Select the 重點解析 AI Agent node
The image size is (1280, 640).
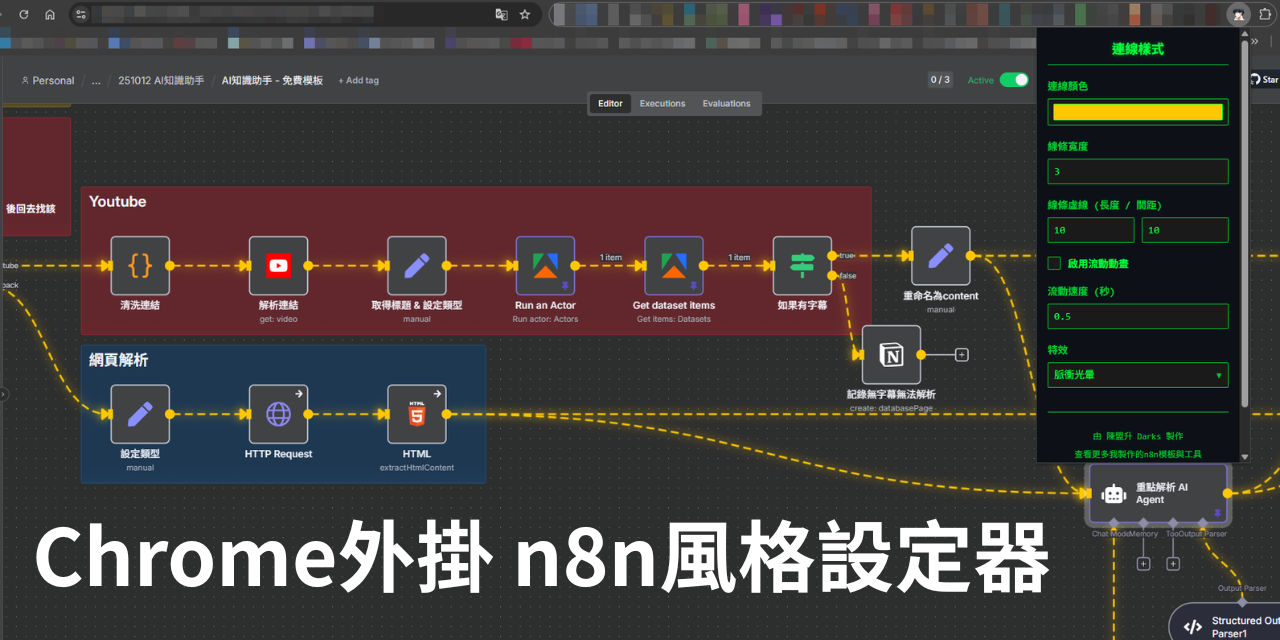[1155, 492]
